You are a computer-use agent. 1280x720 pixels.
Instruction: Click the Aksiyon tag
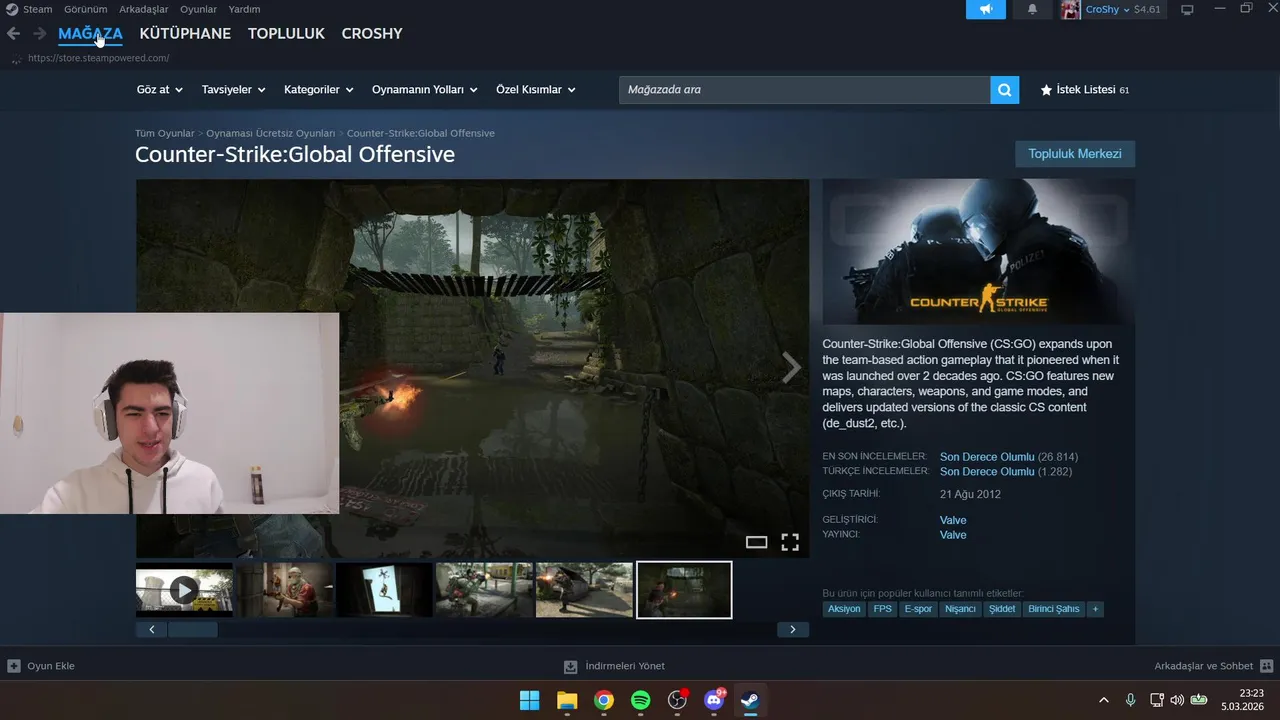(844, 609)
